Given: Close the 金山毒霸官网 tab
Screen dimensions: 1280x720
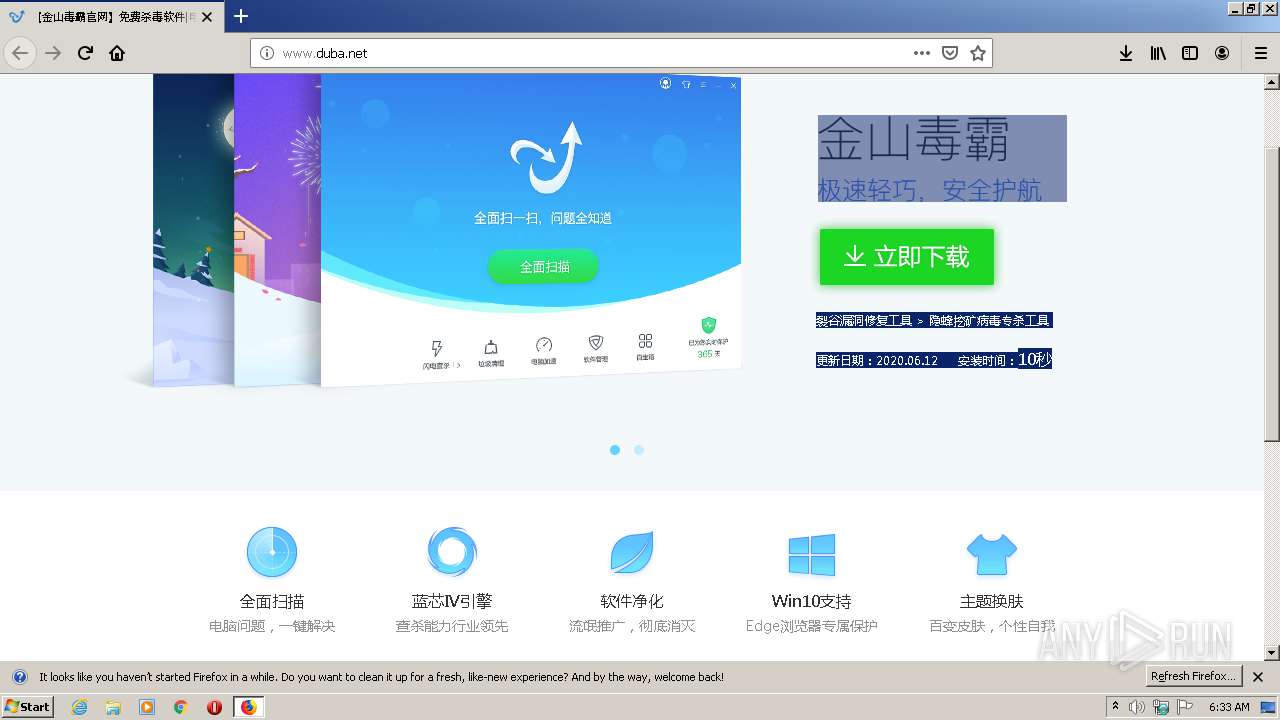Looking at the screenshot, I should click(207, 17).
